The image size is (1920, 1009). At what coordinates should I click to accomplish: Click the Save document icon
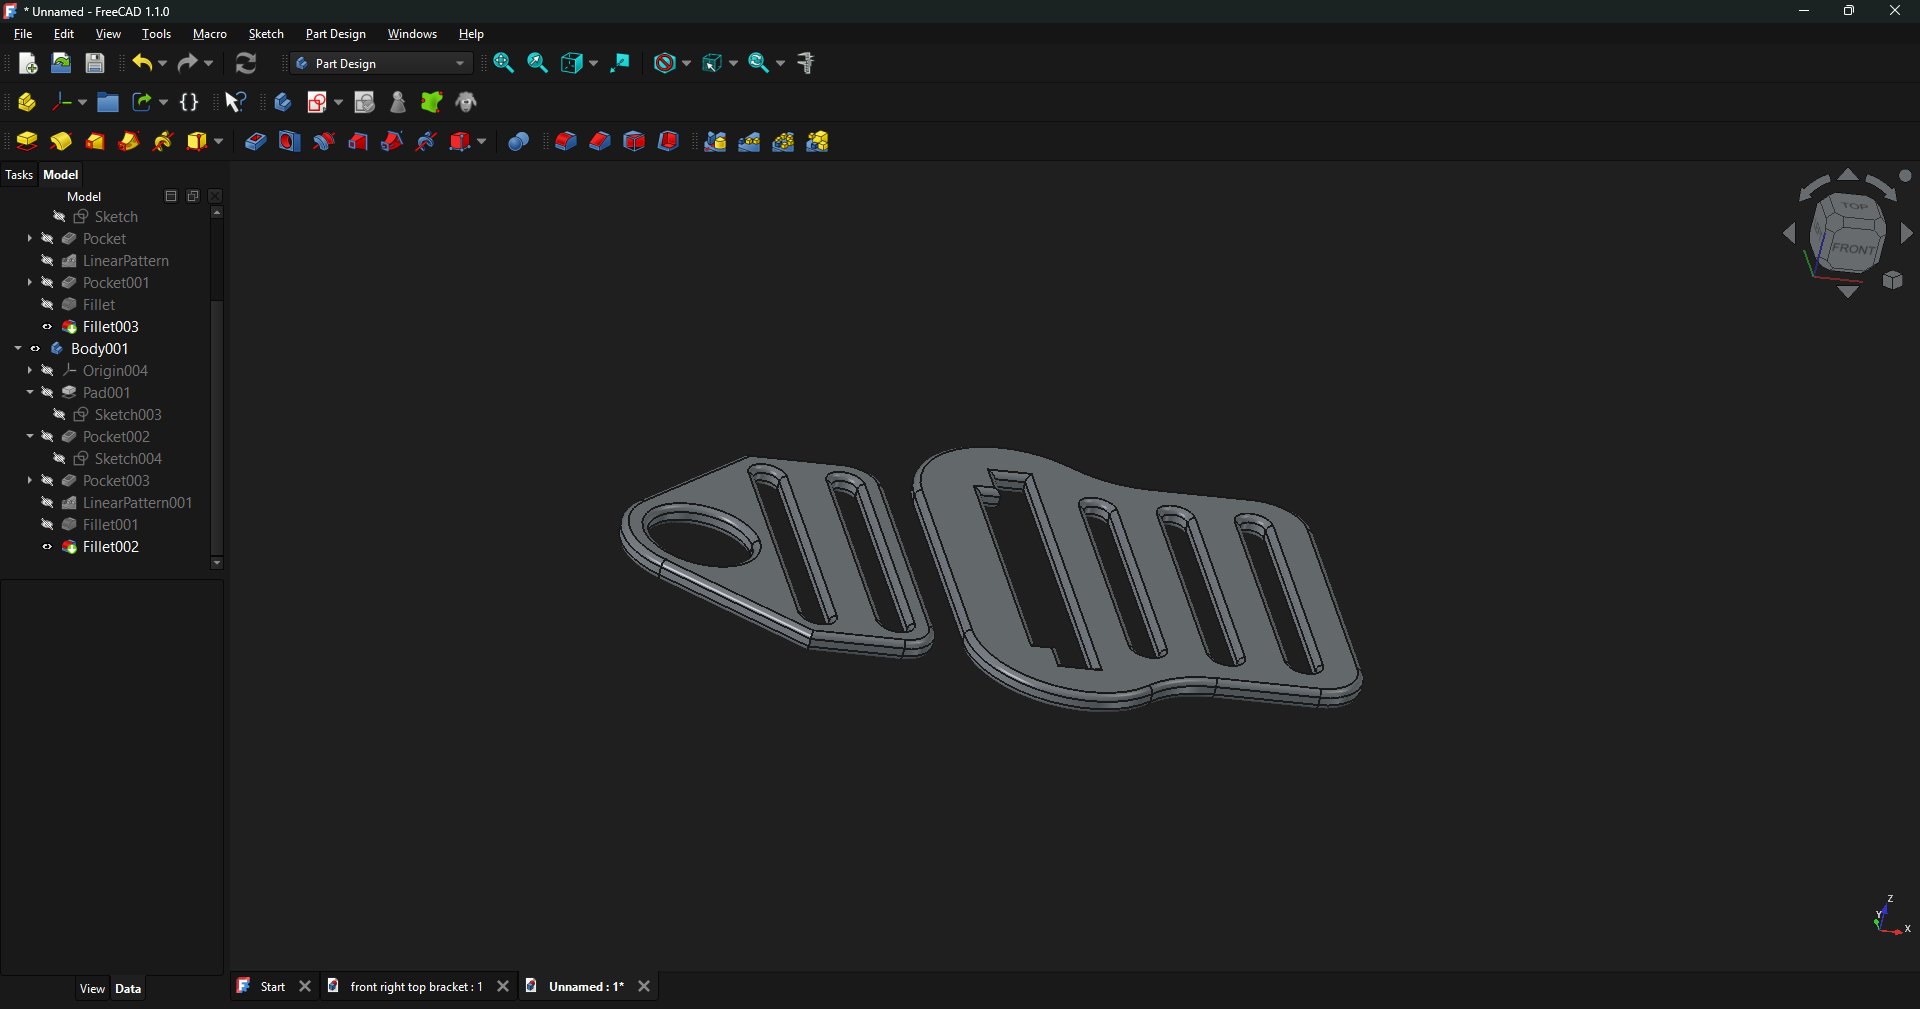point(95,63)
